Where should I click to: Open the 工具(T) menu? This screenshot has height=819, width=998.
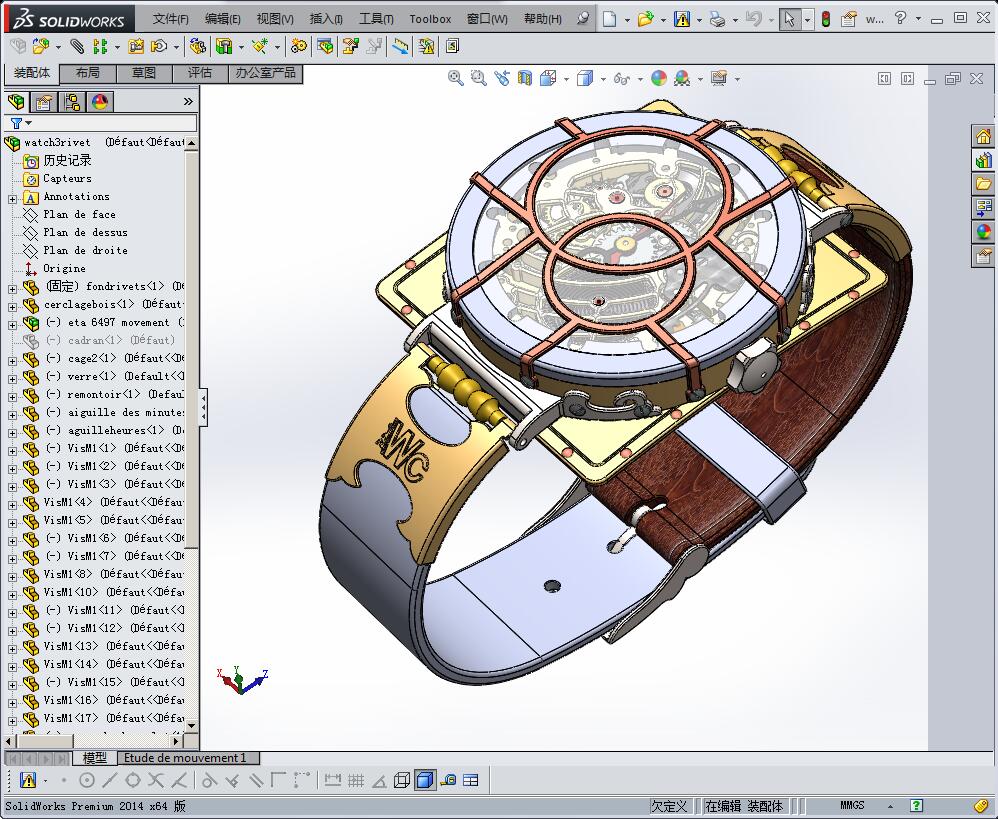[376, 19]
